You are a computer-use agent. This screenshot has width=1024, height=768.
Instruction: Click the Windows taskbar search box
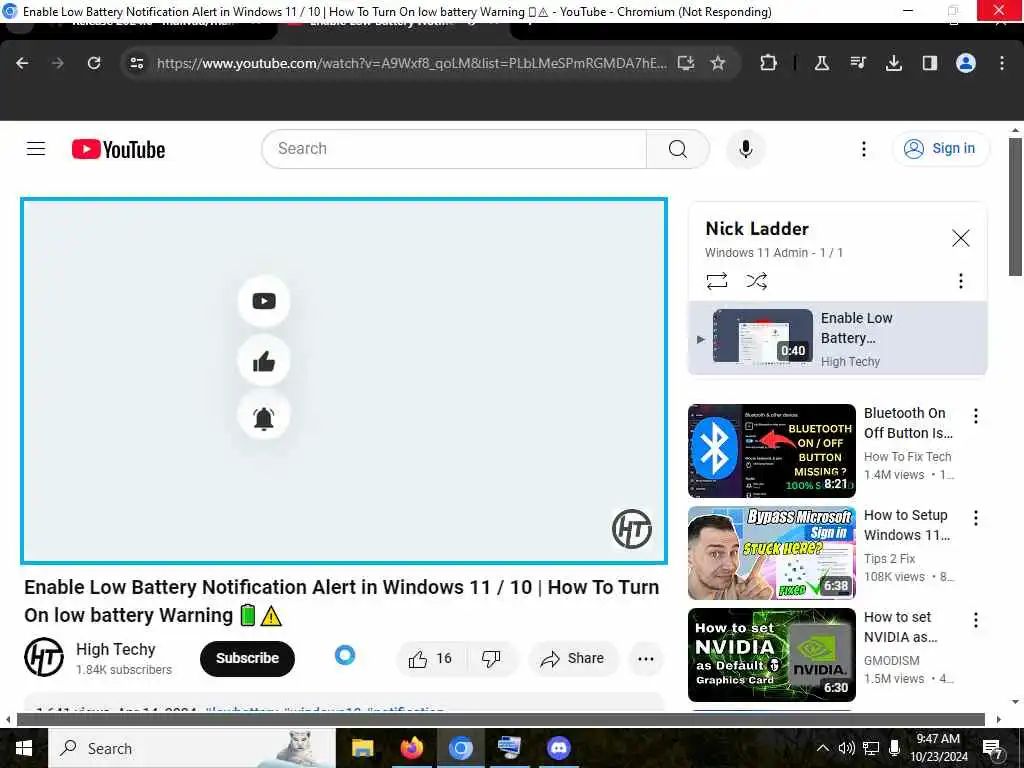[191, 748]
